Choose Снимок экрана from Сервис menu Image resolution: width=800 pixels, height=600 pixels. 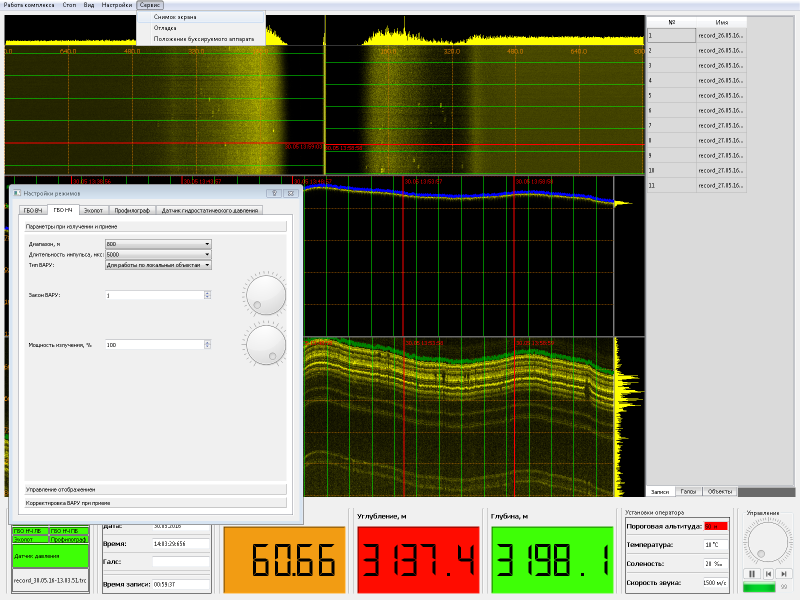[201, 17]
